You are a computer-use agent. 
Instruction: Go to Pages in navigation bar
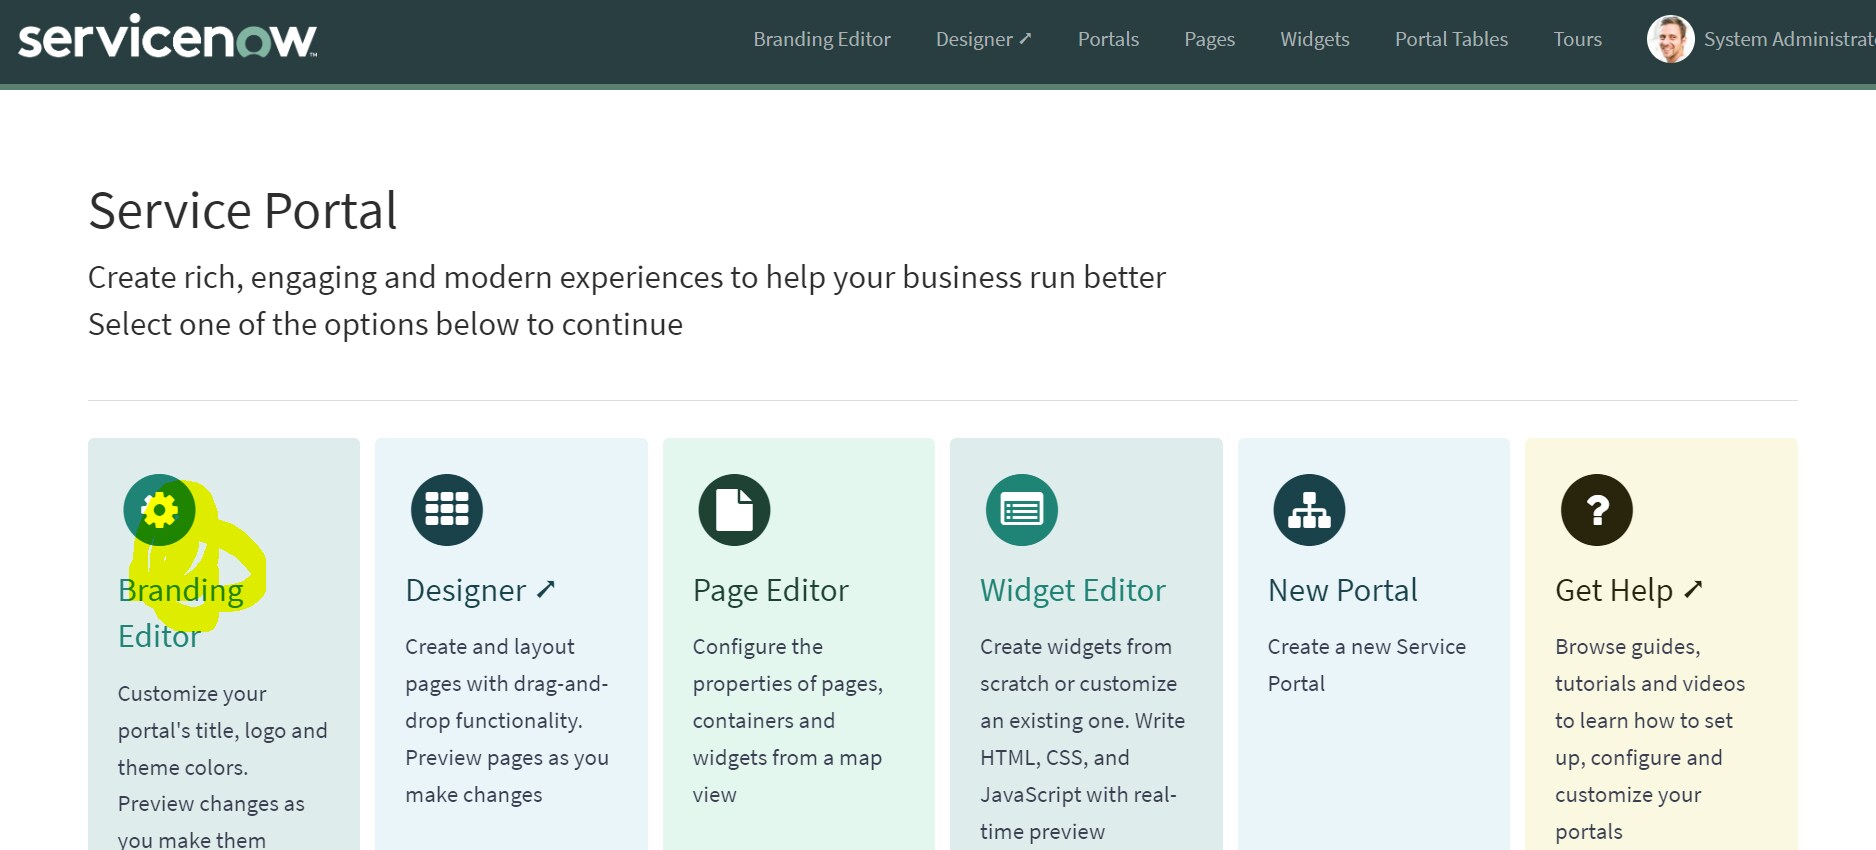tap(1209, 39)
